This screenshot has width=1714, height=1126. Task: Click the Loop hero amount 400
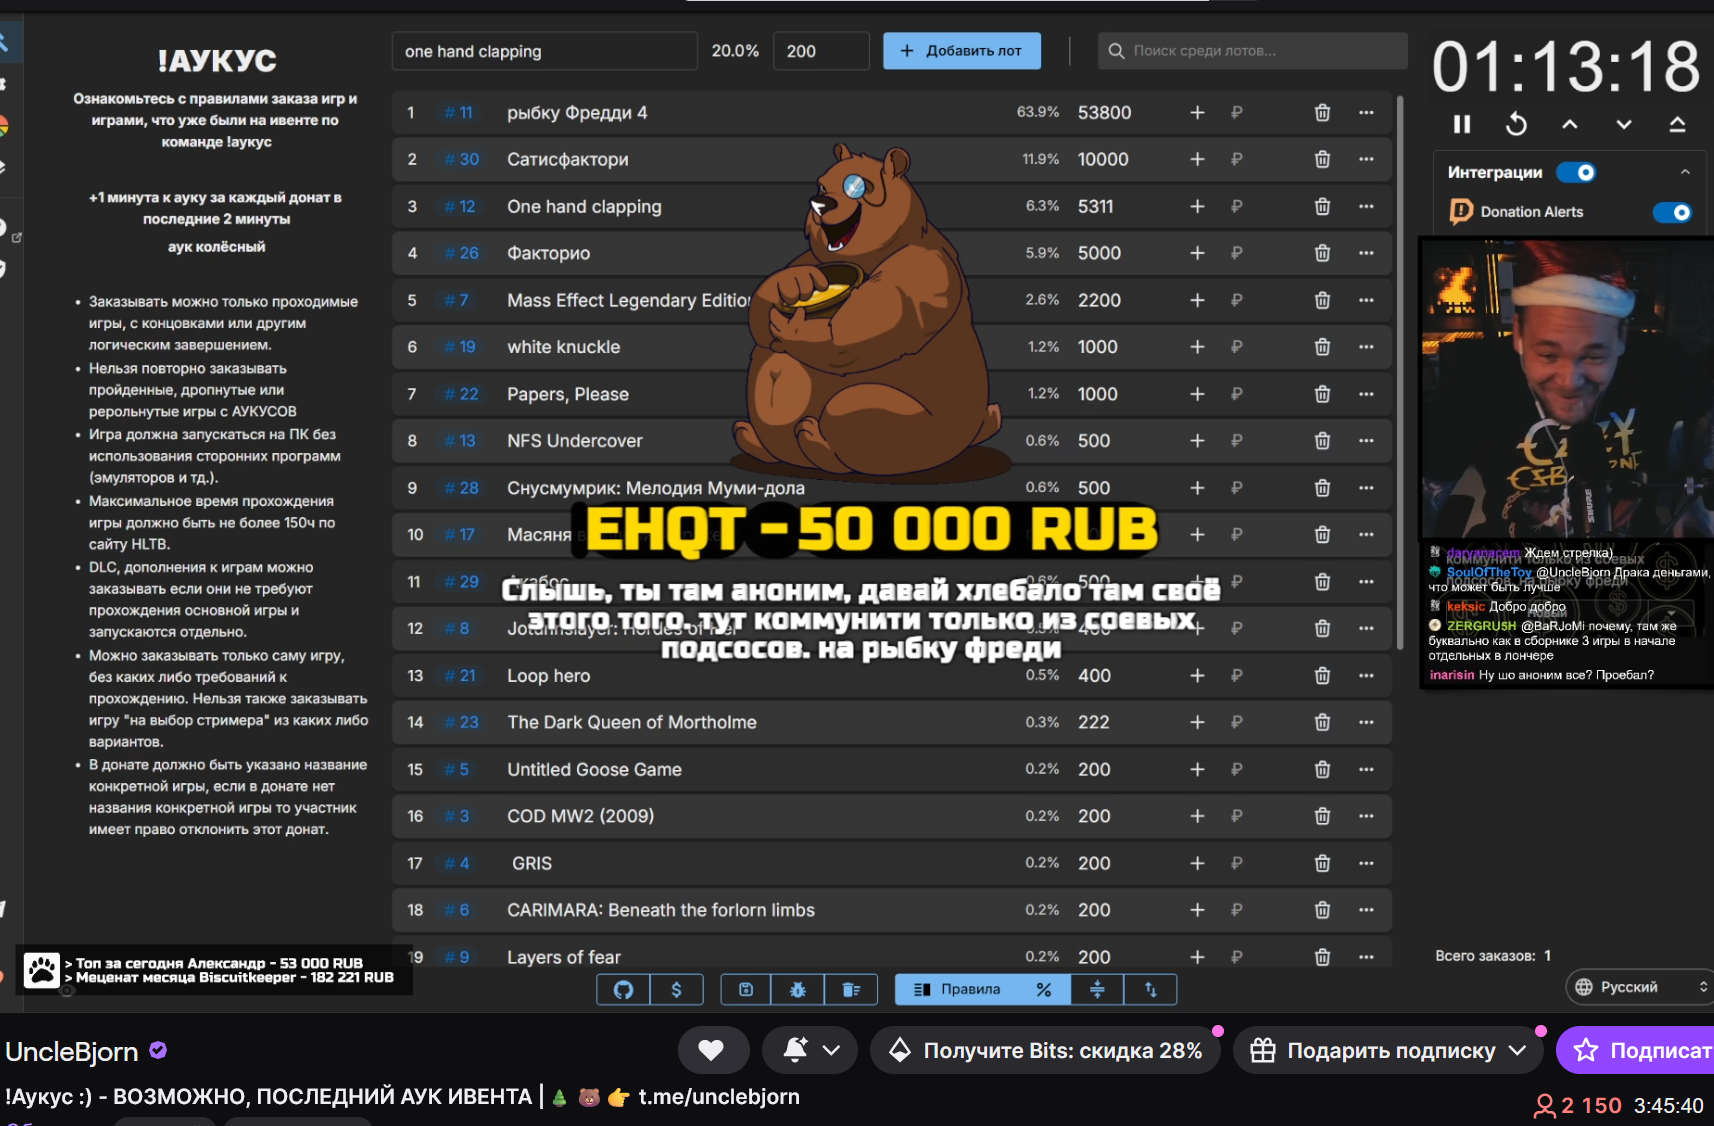[x=1094, y=676]
